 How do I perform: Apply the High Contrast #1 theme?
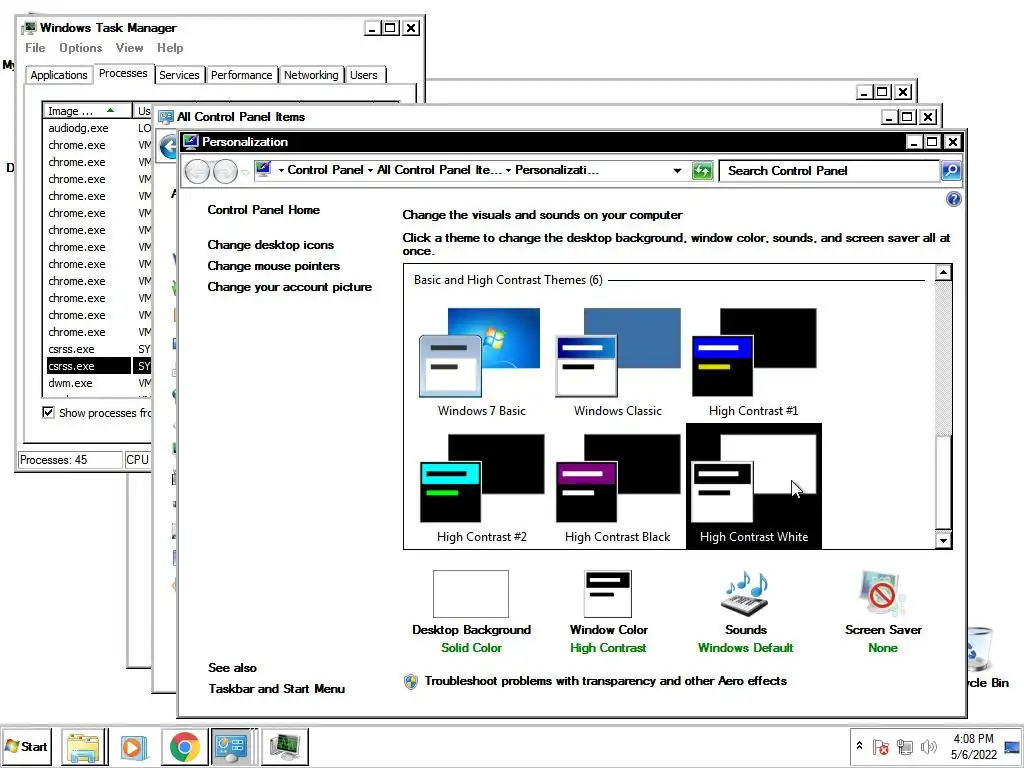tap(753, 362)
